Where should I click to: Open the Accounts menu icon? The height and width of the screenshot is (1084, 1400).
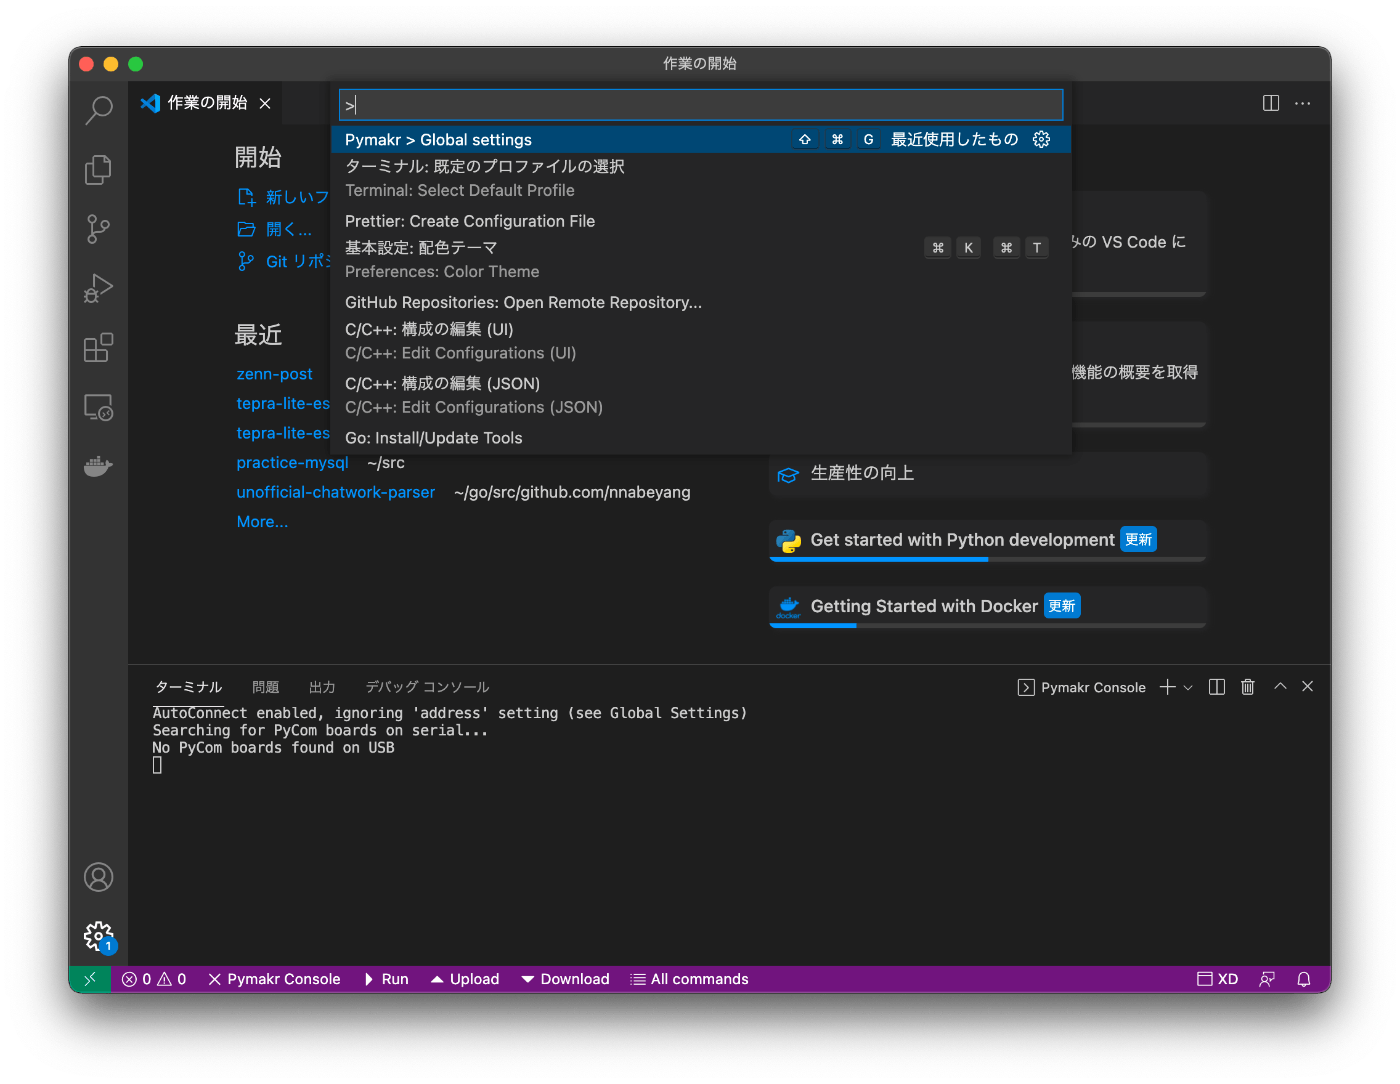pyautogui.click(x=98, y=877)
